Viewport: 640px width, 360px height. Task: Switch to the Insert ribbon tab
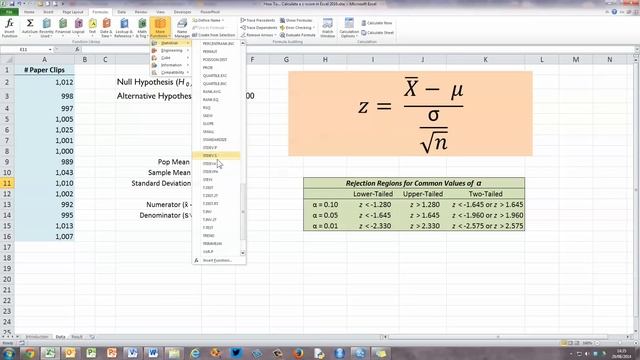tap(48, 12)
